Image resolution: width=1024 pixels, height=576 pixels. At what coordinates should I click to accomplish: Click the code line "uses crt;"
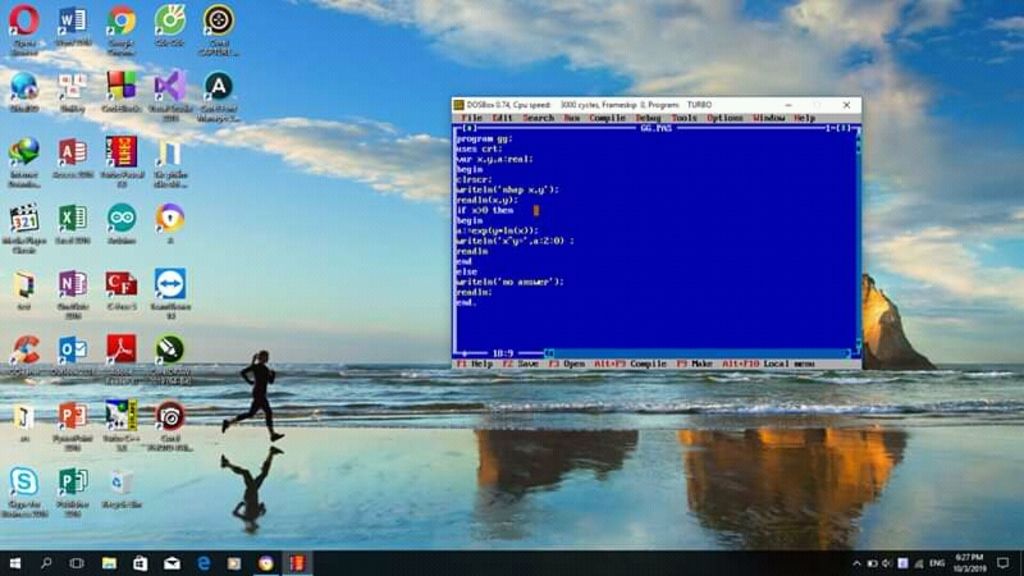pos(479,149)
